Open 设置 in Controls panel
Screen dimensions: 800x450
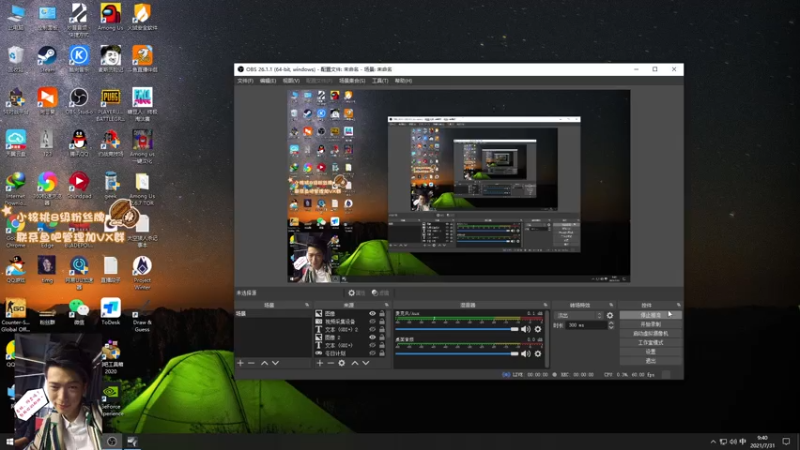point(651,352)
